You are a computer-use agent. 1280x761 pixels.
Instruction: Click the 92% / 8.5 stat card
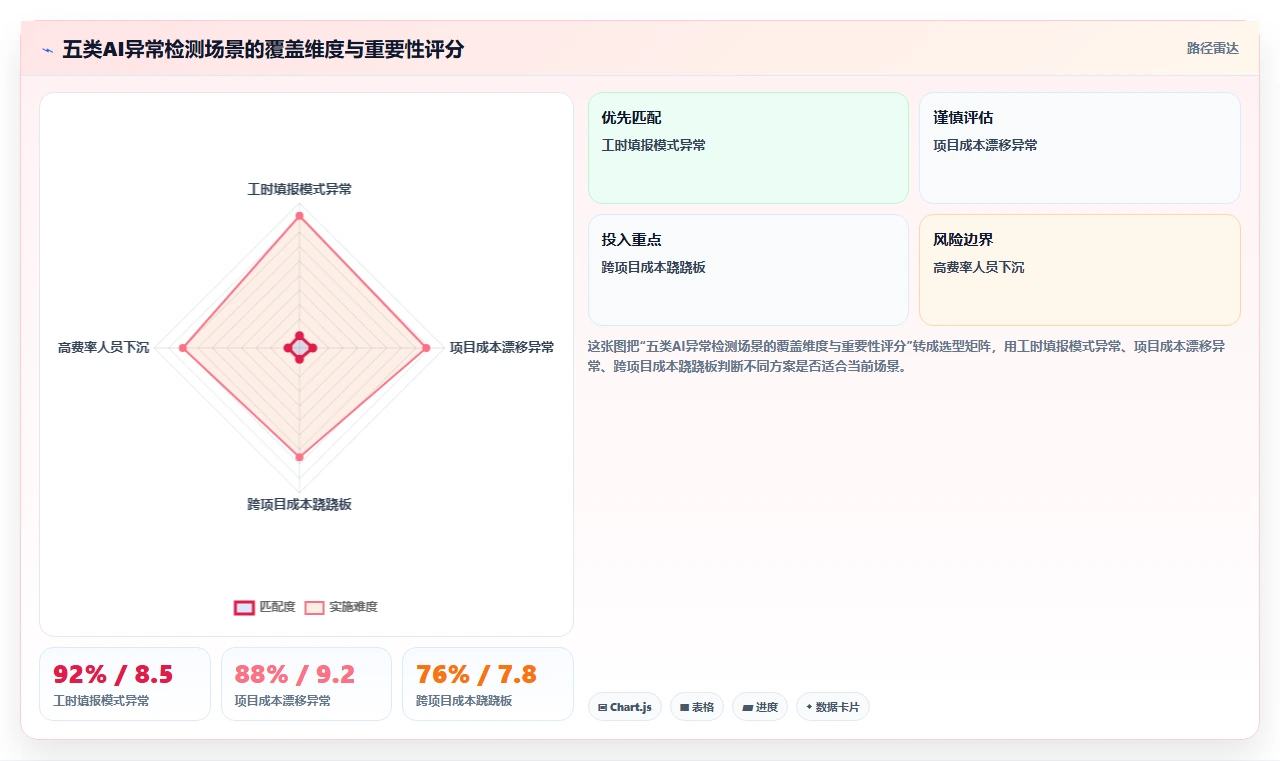coord(125,684)
